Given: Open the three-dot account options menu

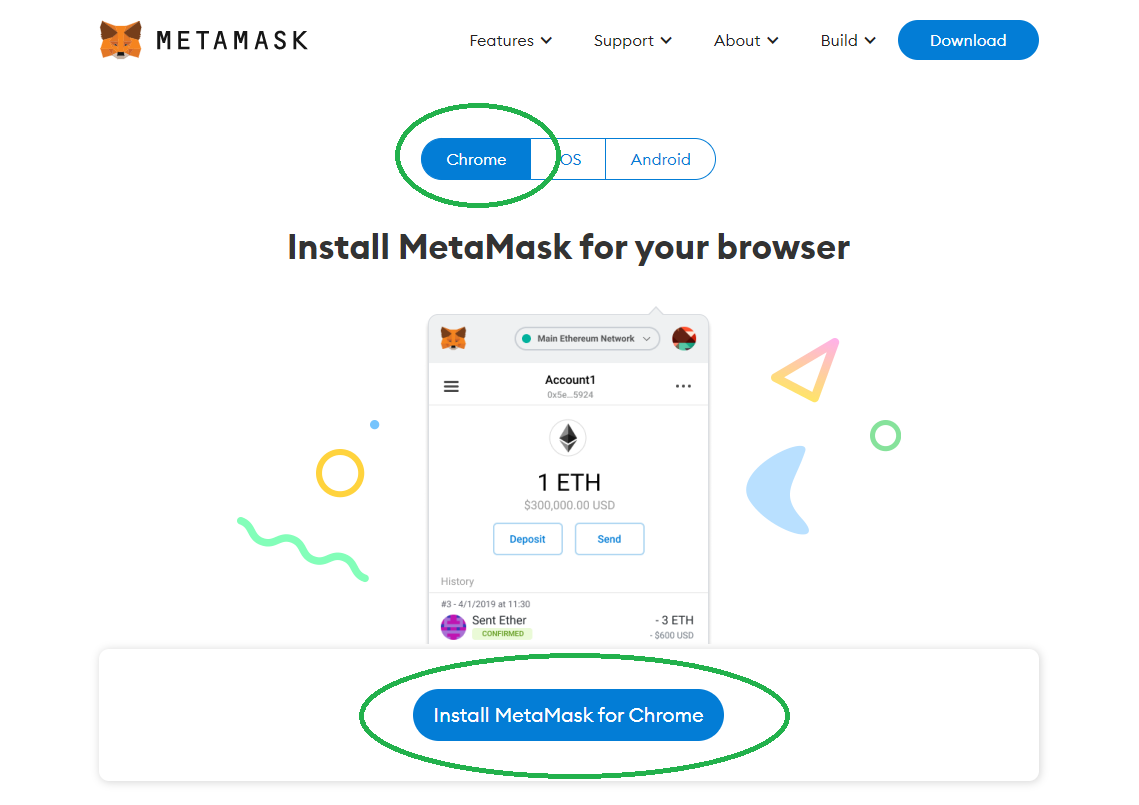Looking at the screenshot, I should click(x=683, y=386).
